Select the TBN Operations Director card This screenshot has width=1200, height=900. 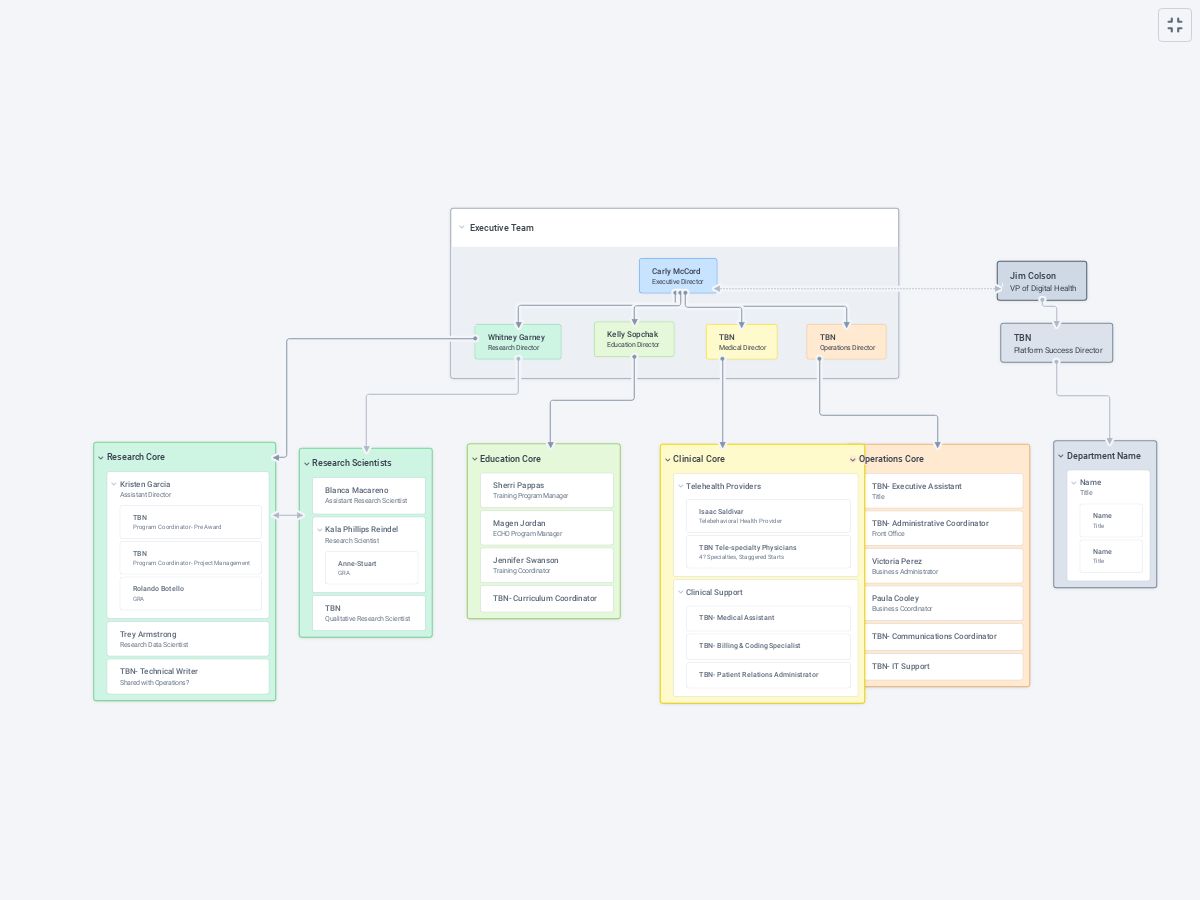(846, 342)
